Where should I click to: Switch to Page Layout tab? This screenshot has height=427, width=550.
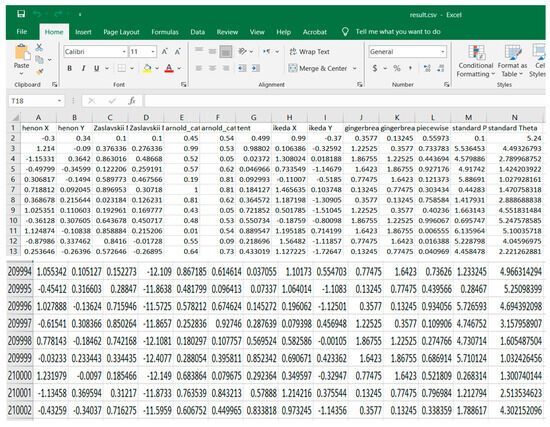(121, 32)
